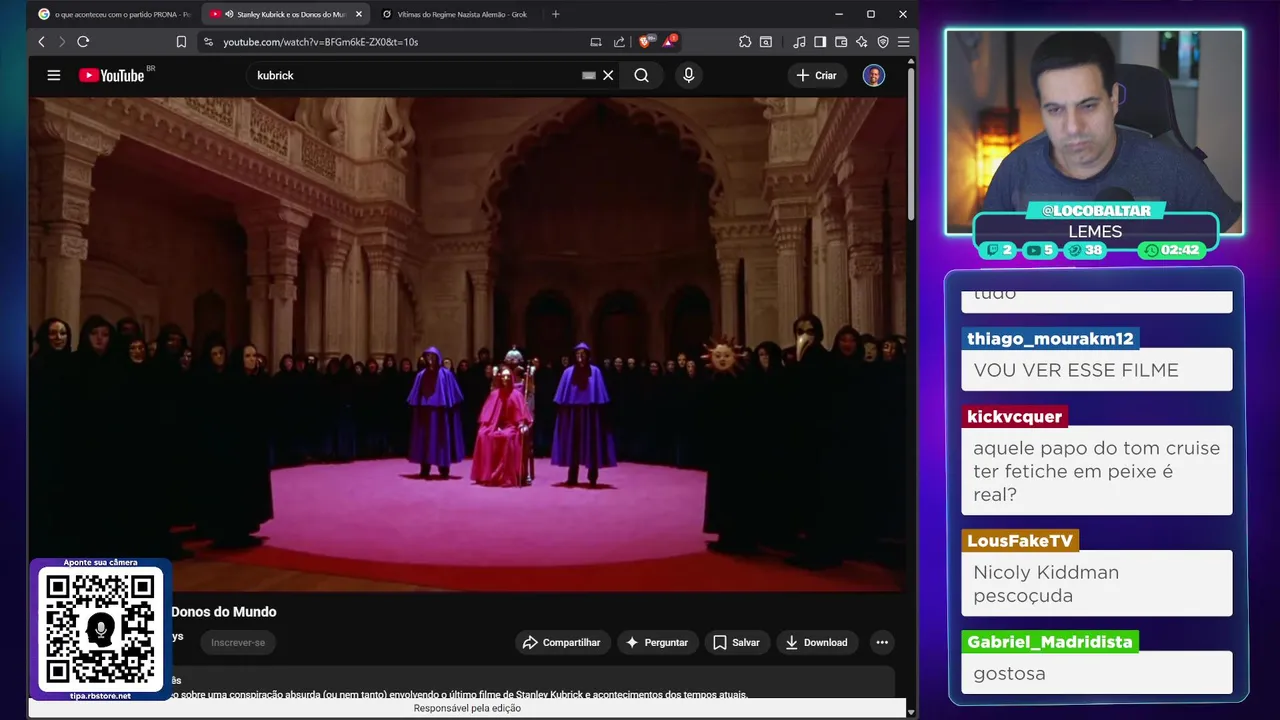
Task: Open the Brave VPN shield icon
Action: [x=883, y=42]
